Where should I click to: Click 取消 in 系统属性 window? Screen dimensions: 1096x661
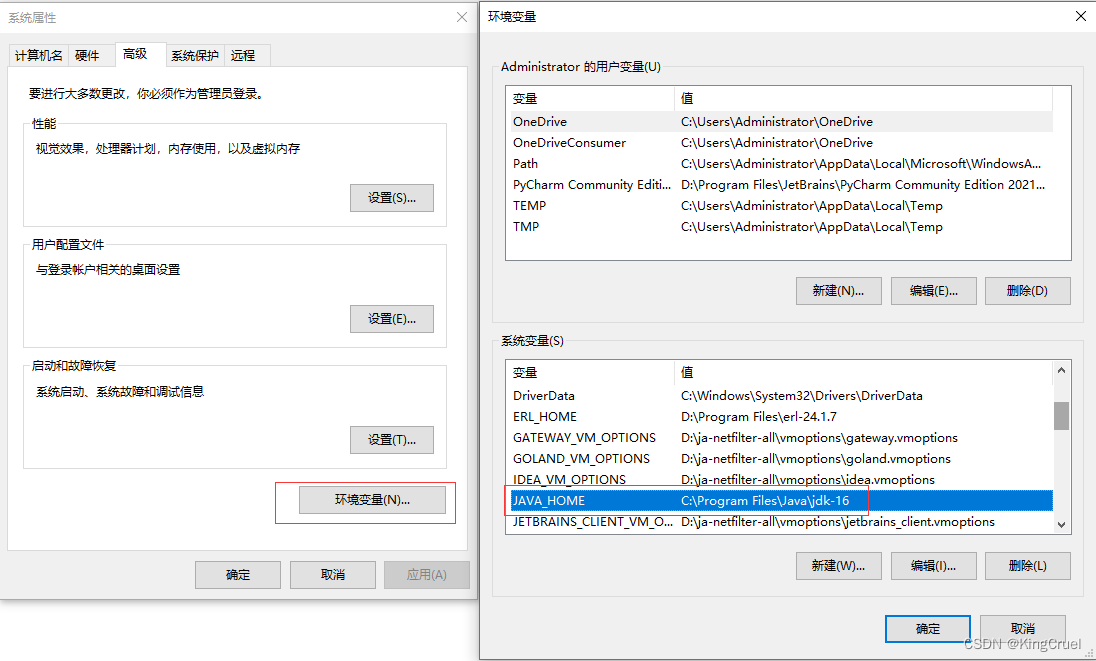click(x=332, y=574)
